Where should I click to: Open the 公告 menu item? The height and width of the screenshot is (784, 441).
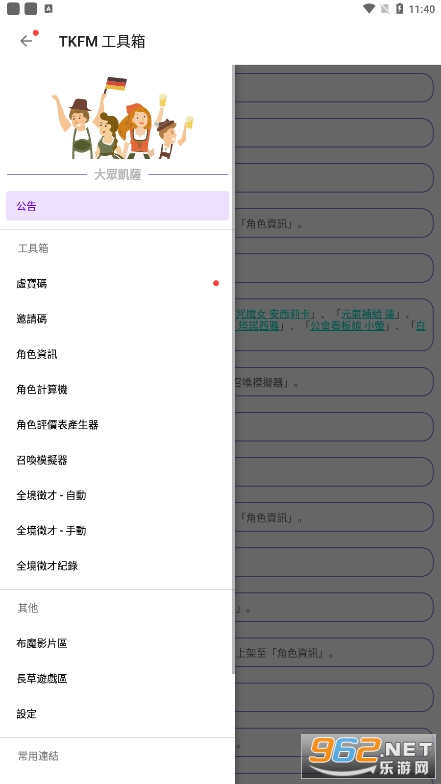pos(118,206)
